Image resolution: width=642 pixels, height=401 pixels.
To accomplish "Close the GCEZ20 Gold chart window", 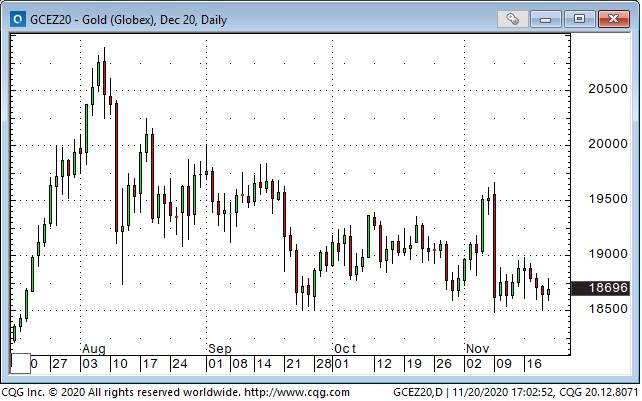I will pos(613,19).
